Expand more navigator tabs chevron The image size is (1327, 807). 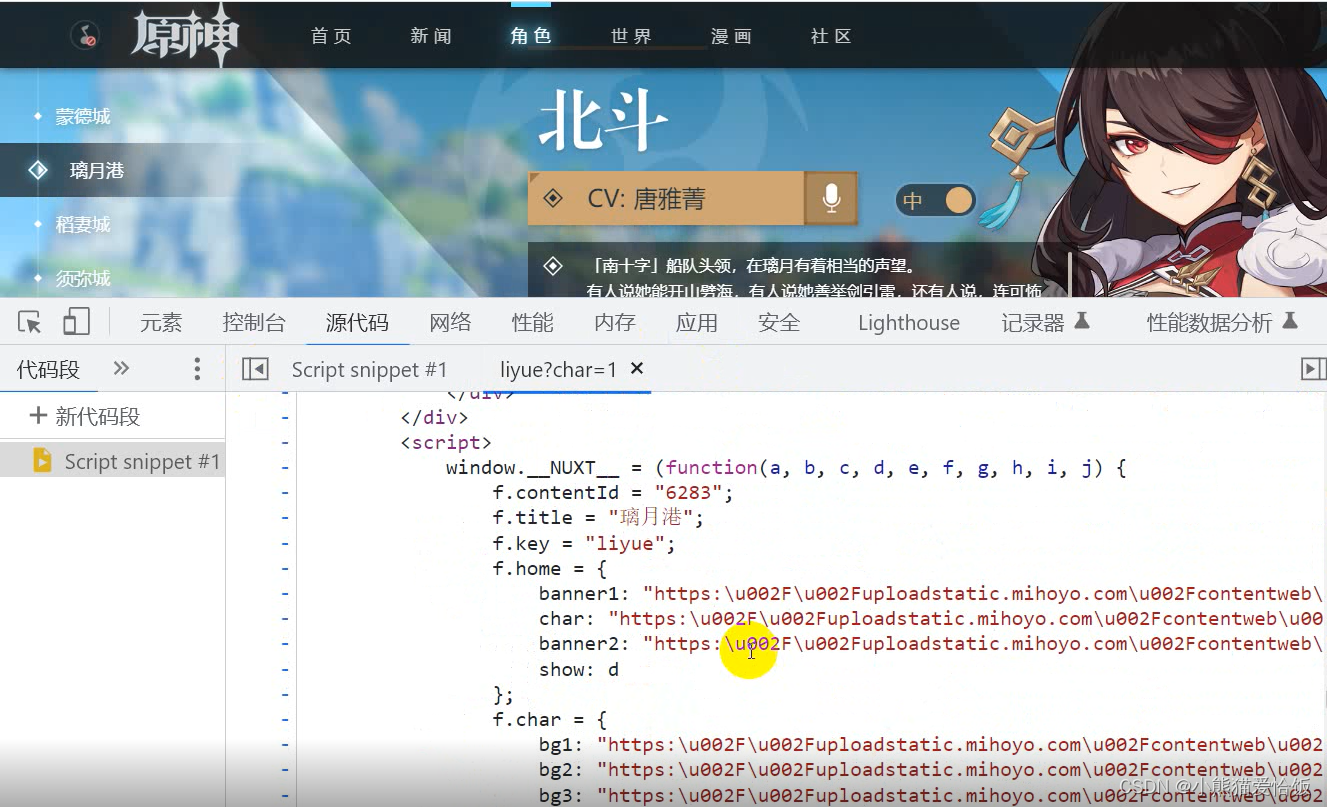point(121,368)
